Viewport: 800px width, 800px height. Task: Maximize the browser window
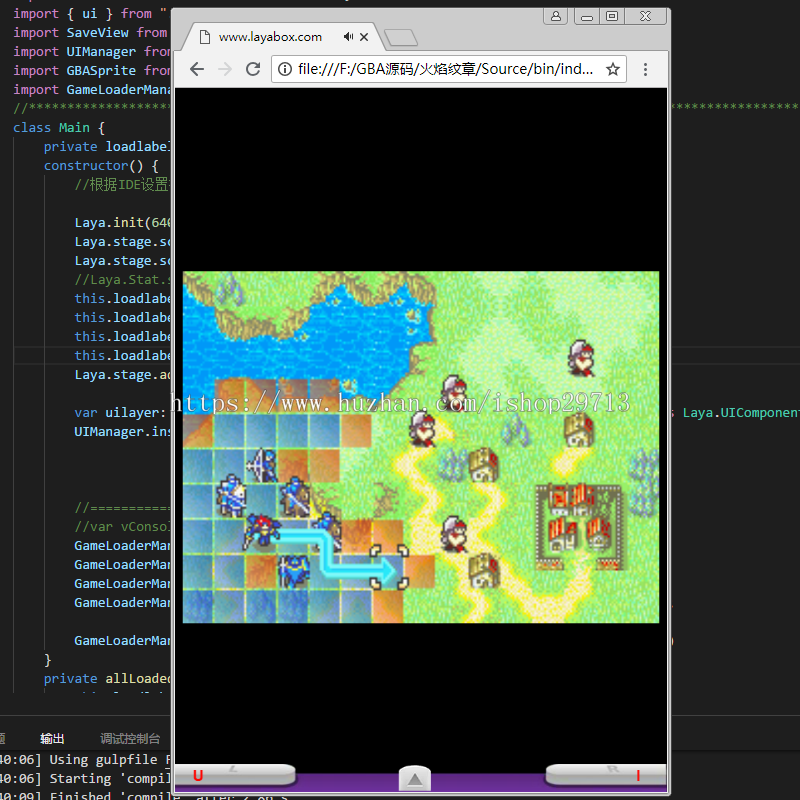[x=612, y=16]
